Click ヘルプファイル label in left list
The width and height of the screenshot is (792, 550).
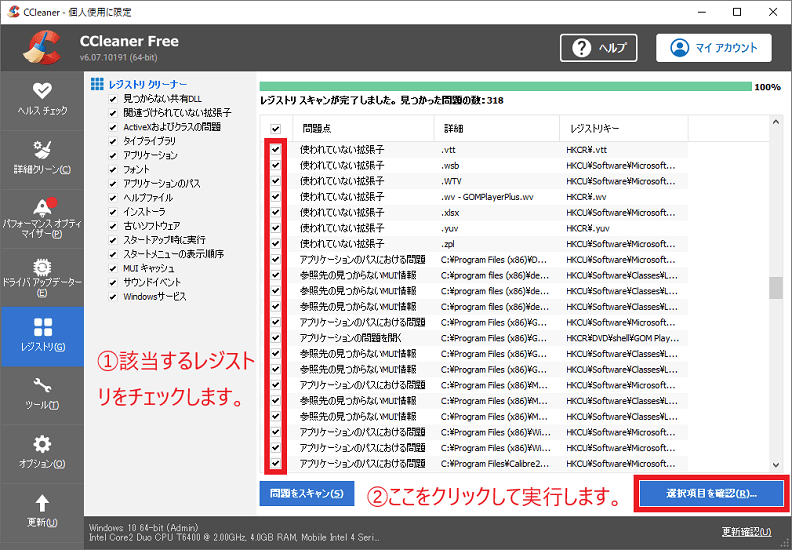point(148,198)
